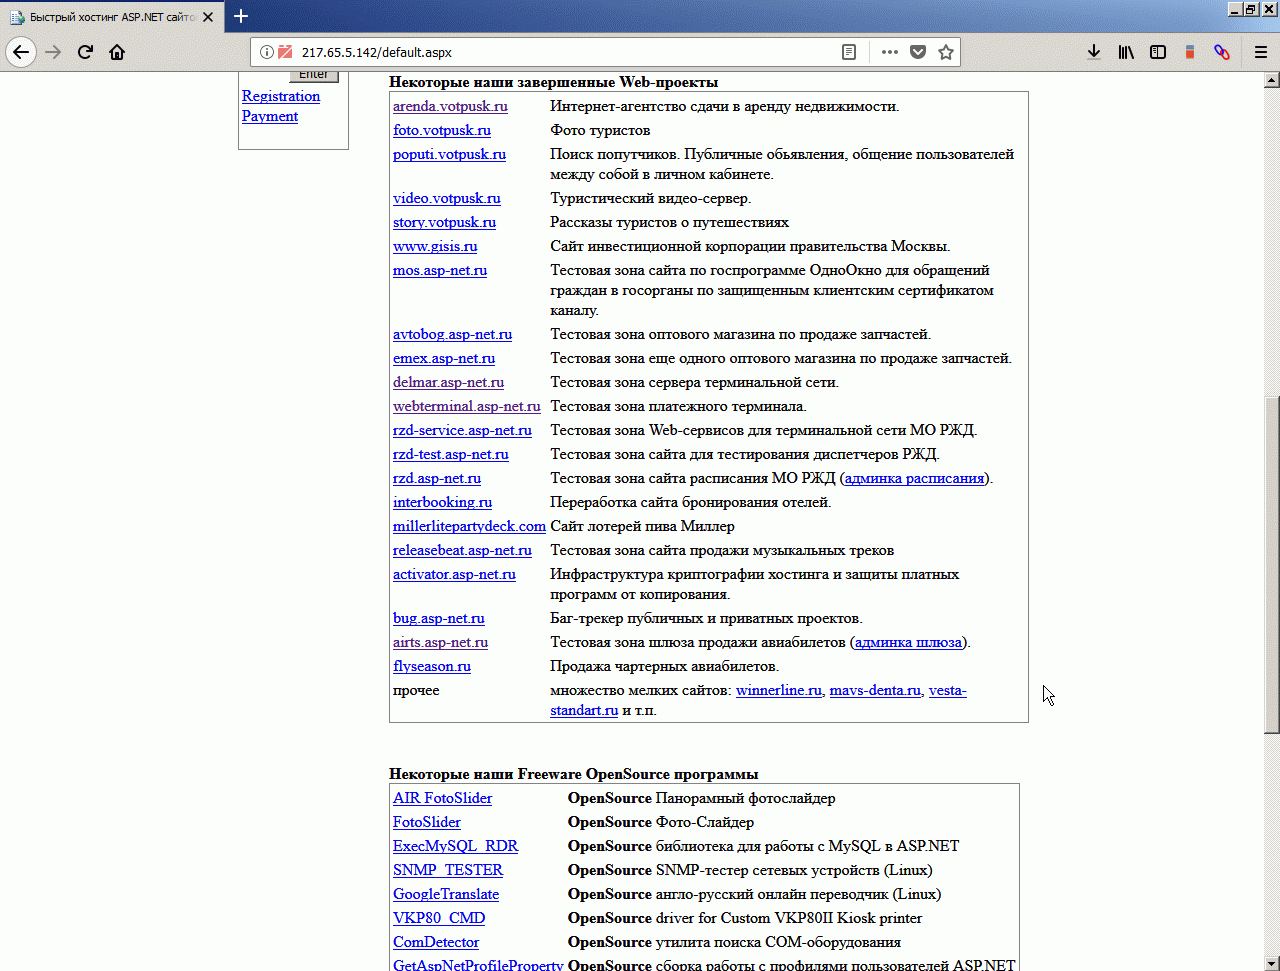Open activator.asp-net.ru link
The height and width of the screenshot is (971, 1280).
(454, 574)
